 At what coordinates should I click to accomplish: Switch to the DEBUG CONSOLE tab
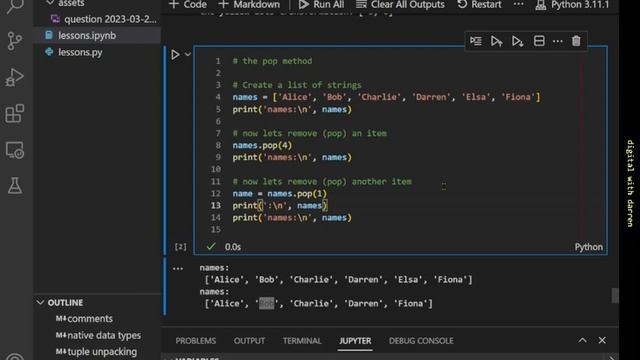pyautogui.click(x=421, y=340)
